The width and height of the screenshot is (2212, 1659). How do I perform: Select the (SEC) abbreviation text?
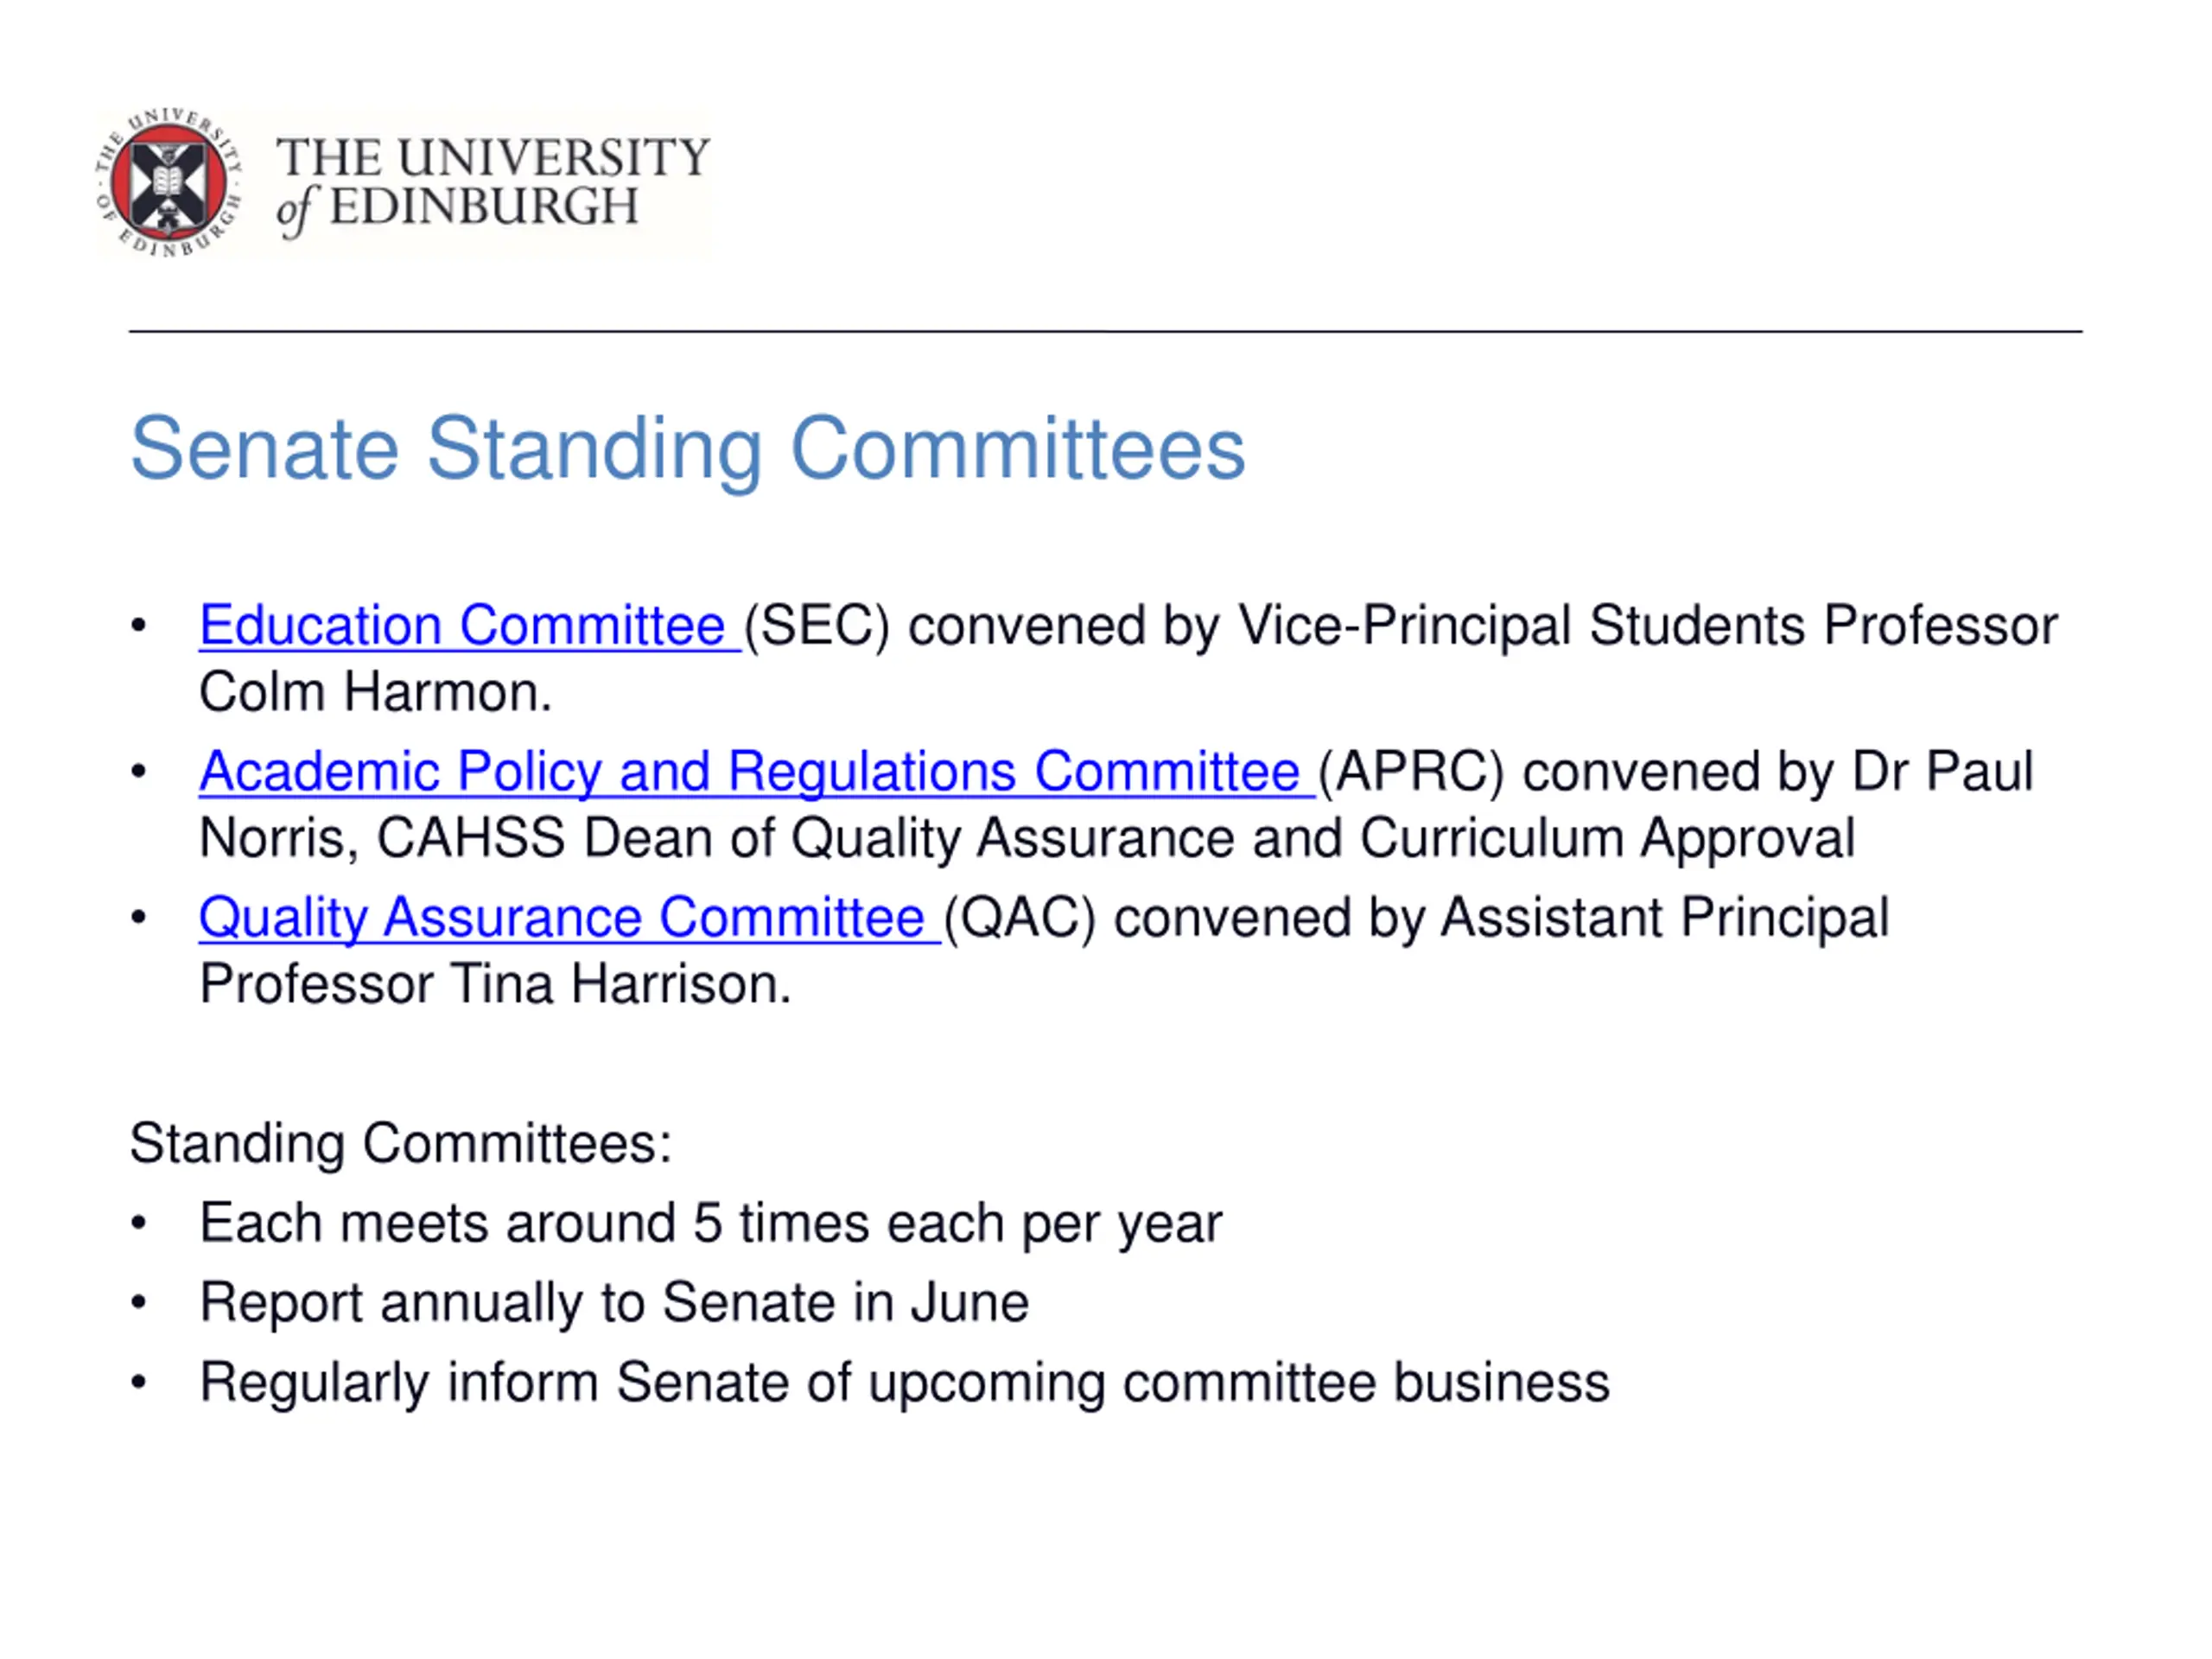coord(817,626)
